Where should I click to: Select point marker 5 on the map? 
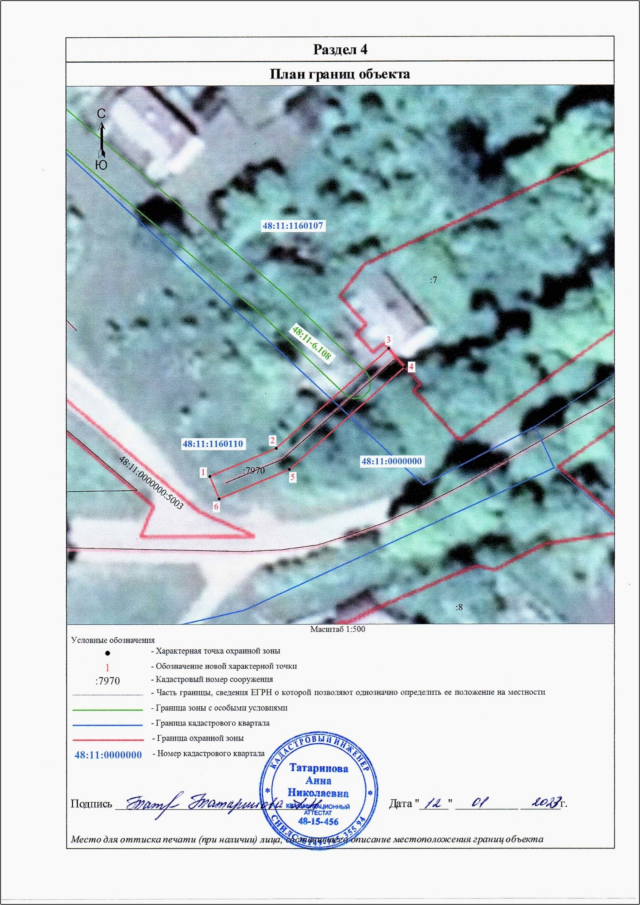[x=292, y=478]
